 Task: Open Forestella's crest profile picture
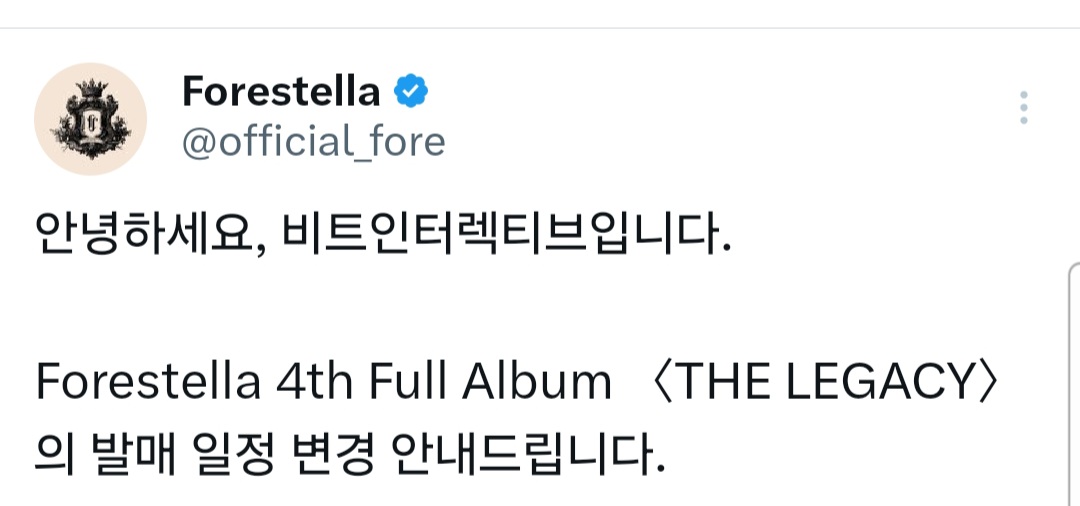tap(91, 119)
